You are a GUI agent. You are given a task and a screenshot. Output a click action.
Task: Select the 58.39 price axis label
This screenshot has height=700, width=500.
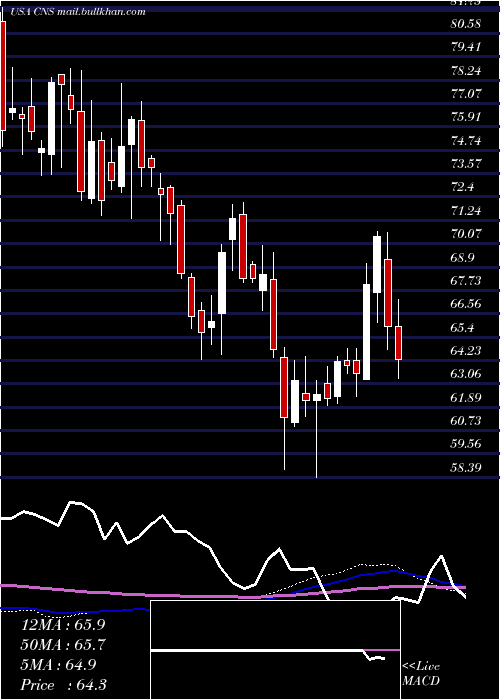coord(466,467)
